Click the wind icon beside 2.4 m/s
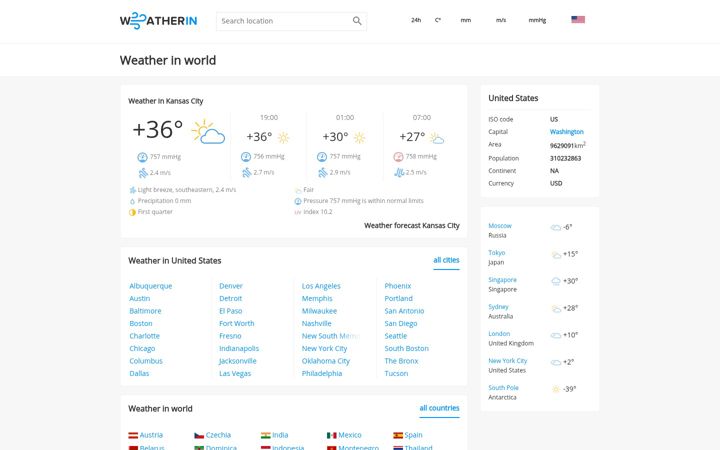Screen dimensions: 720x450 pos(143,173)
